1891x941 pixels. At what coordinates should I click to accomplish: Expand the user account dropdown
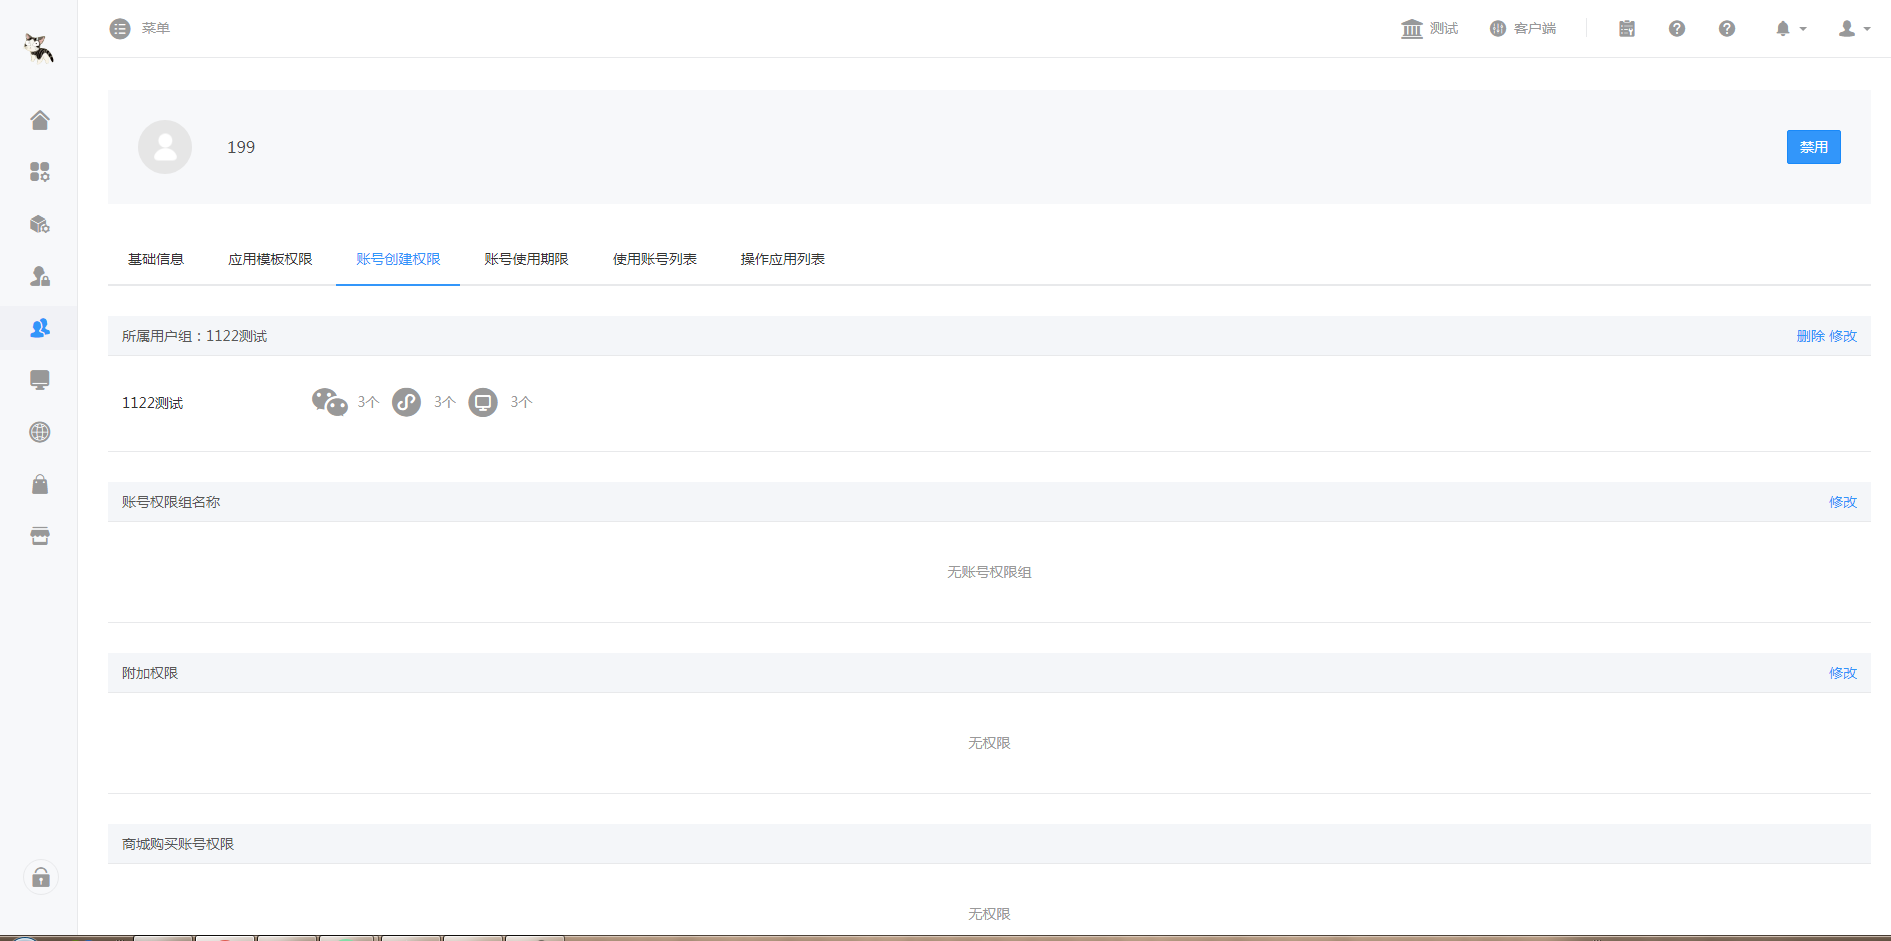click(1855, 29)
